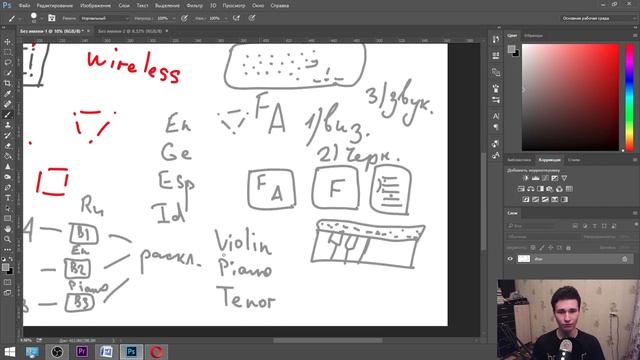Select the Rectangular Marquee tool

(x=7, y=52)
